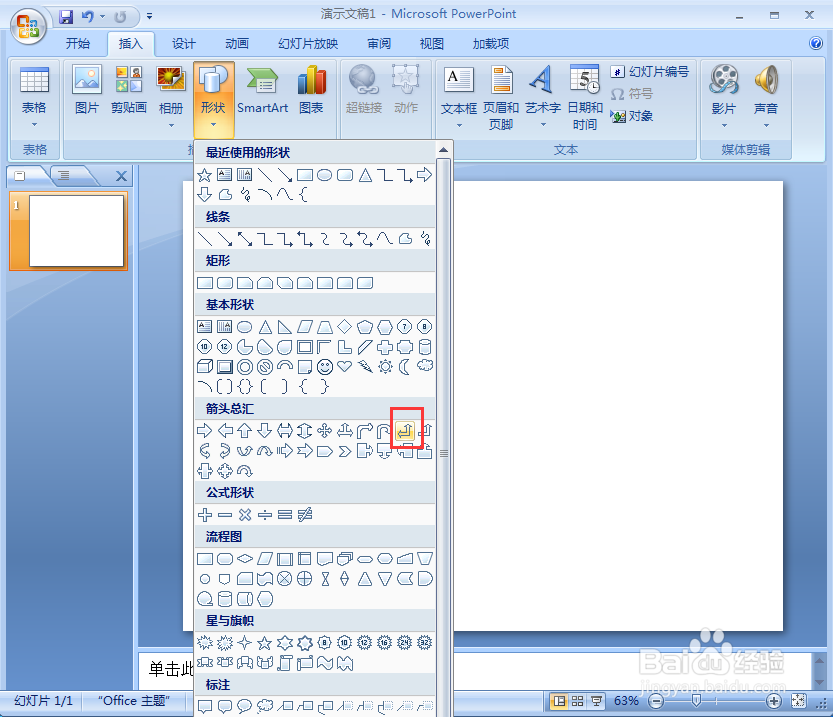Image resolution: width=833 pixels, height=717 pixels.
Task: Insert header and footer (页眉和页脚)
Action: pyautogui.click(x=501, y=98)
